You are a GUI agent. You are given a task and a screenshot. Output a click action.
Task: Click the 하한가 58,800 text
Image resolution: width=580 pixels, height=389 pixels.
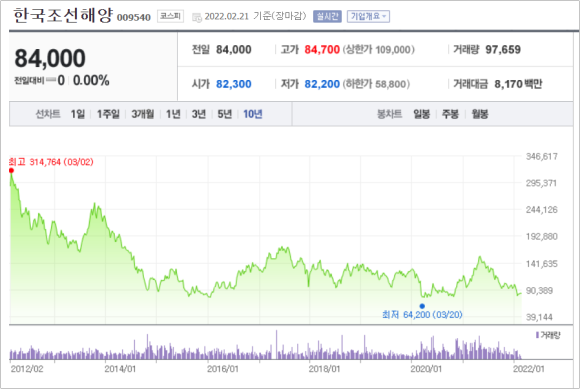pos(376,84)
